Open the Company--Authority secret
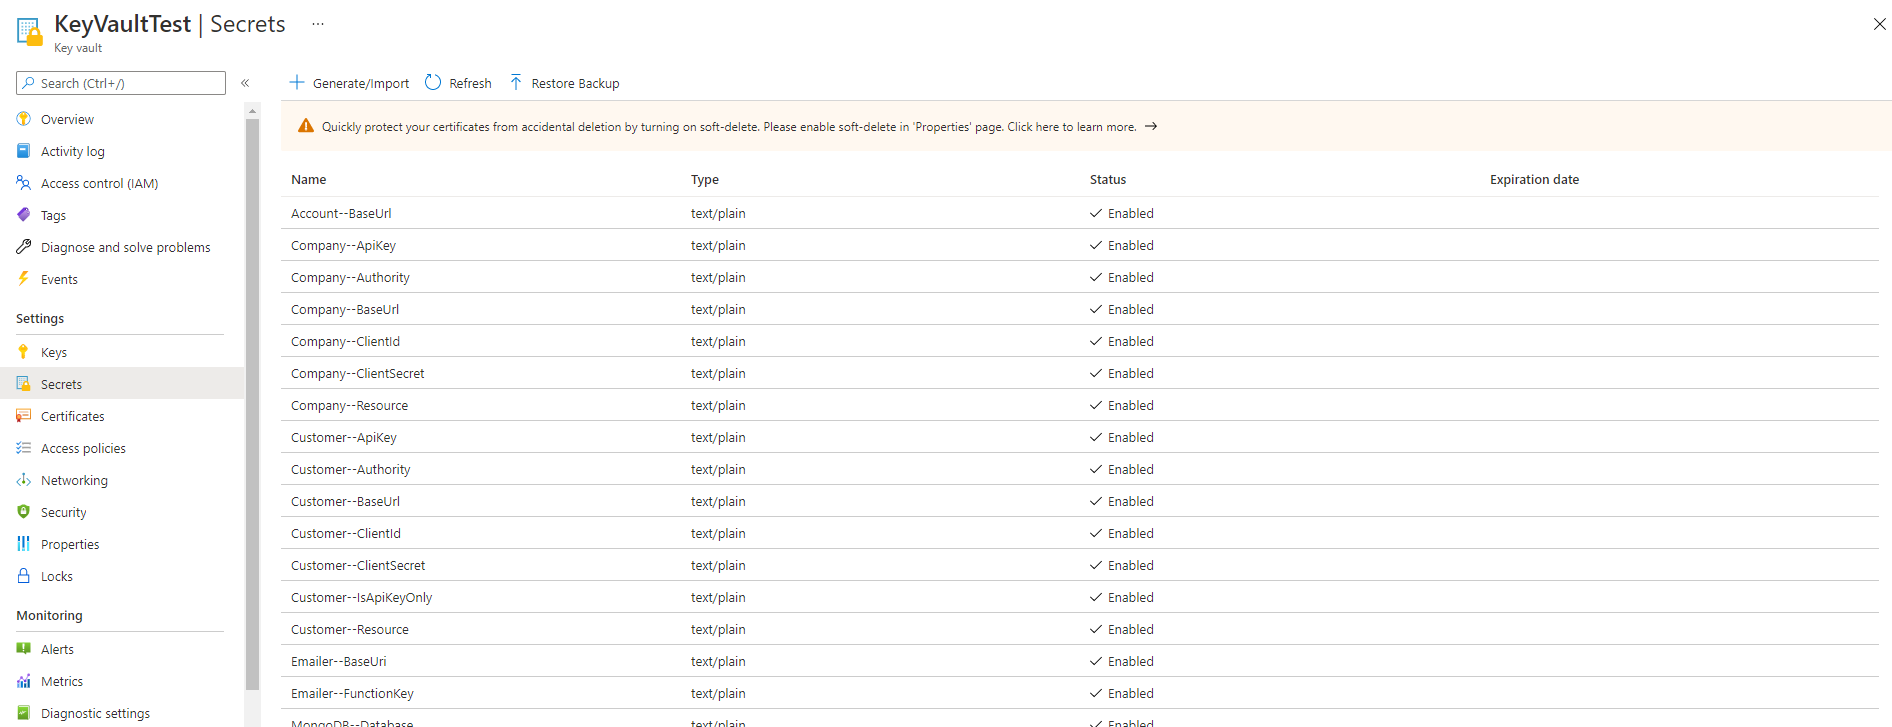 pyautogui.click(x=350, y=277)
